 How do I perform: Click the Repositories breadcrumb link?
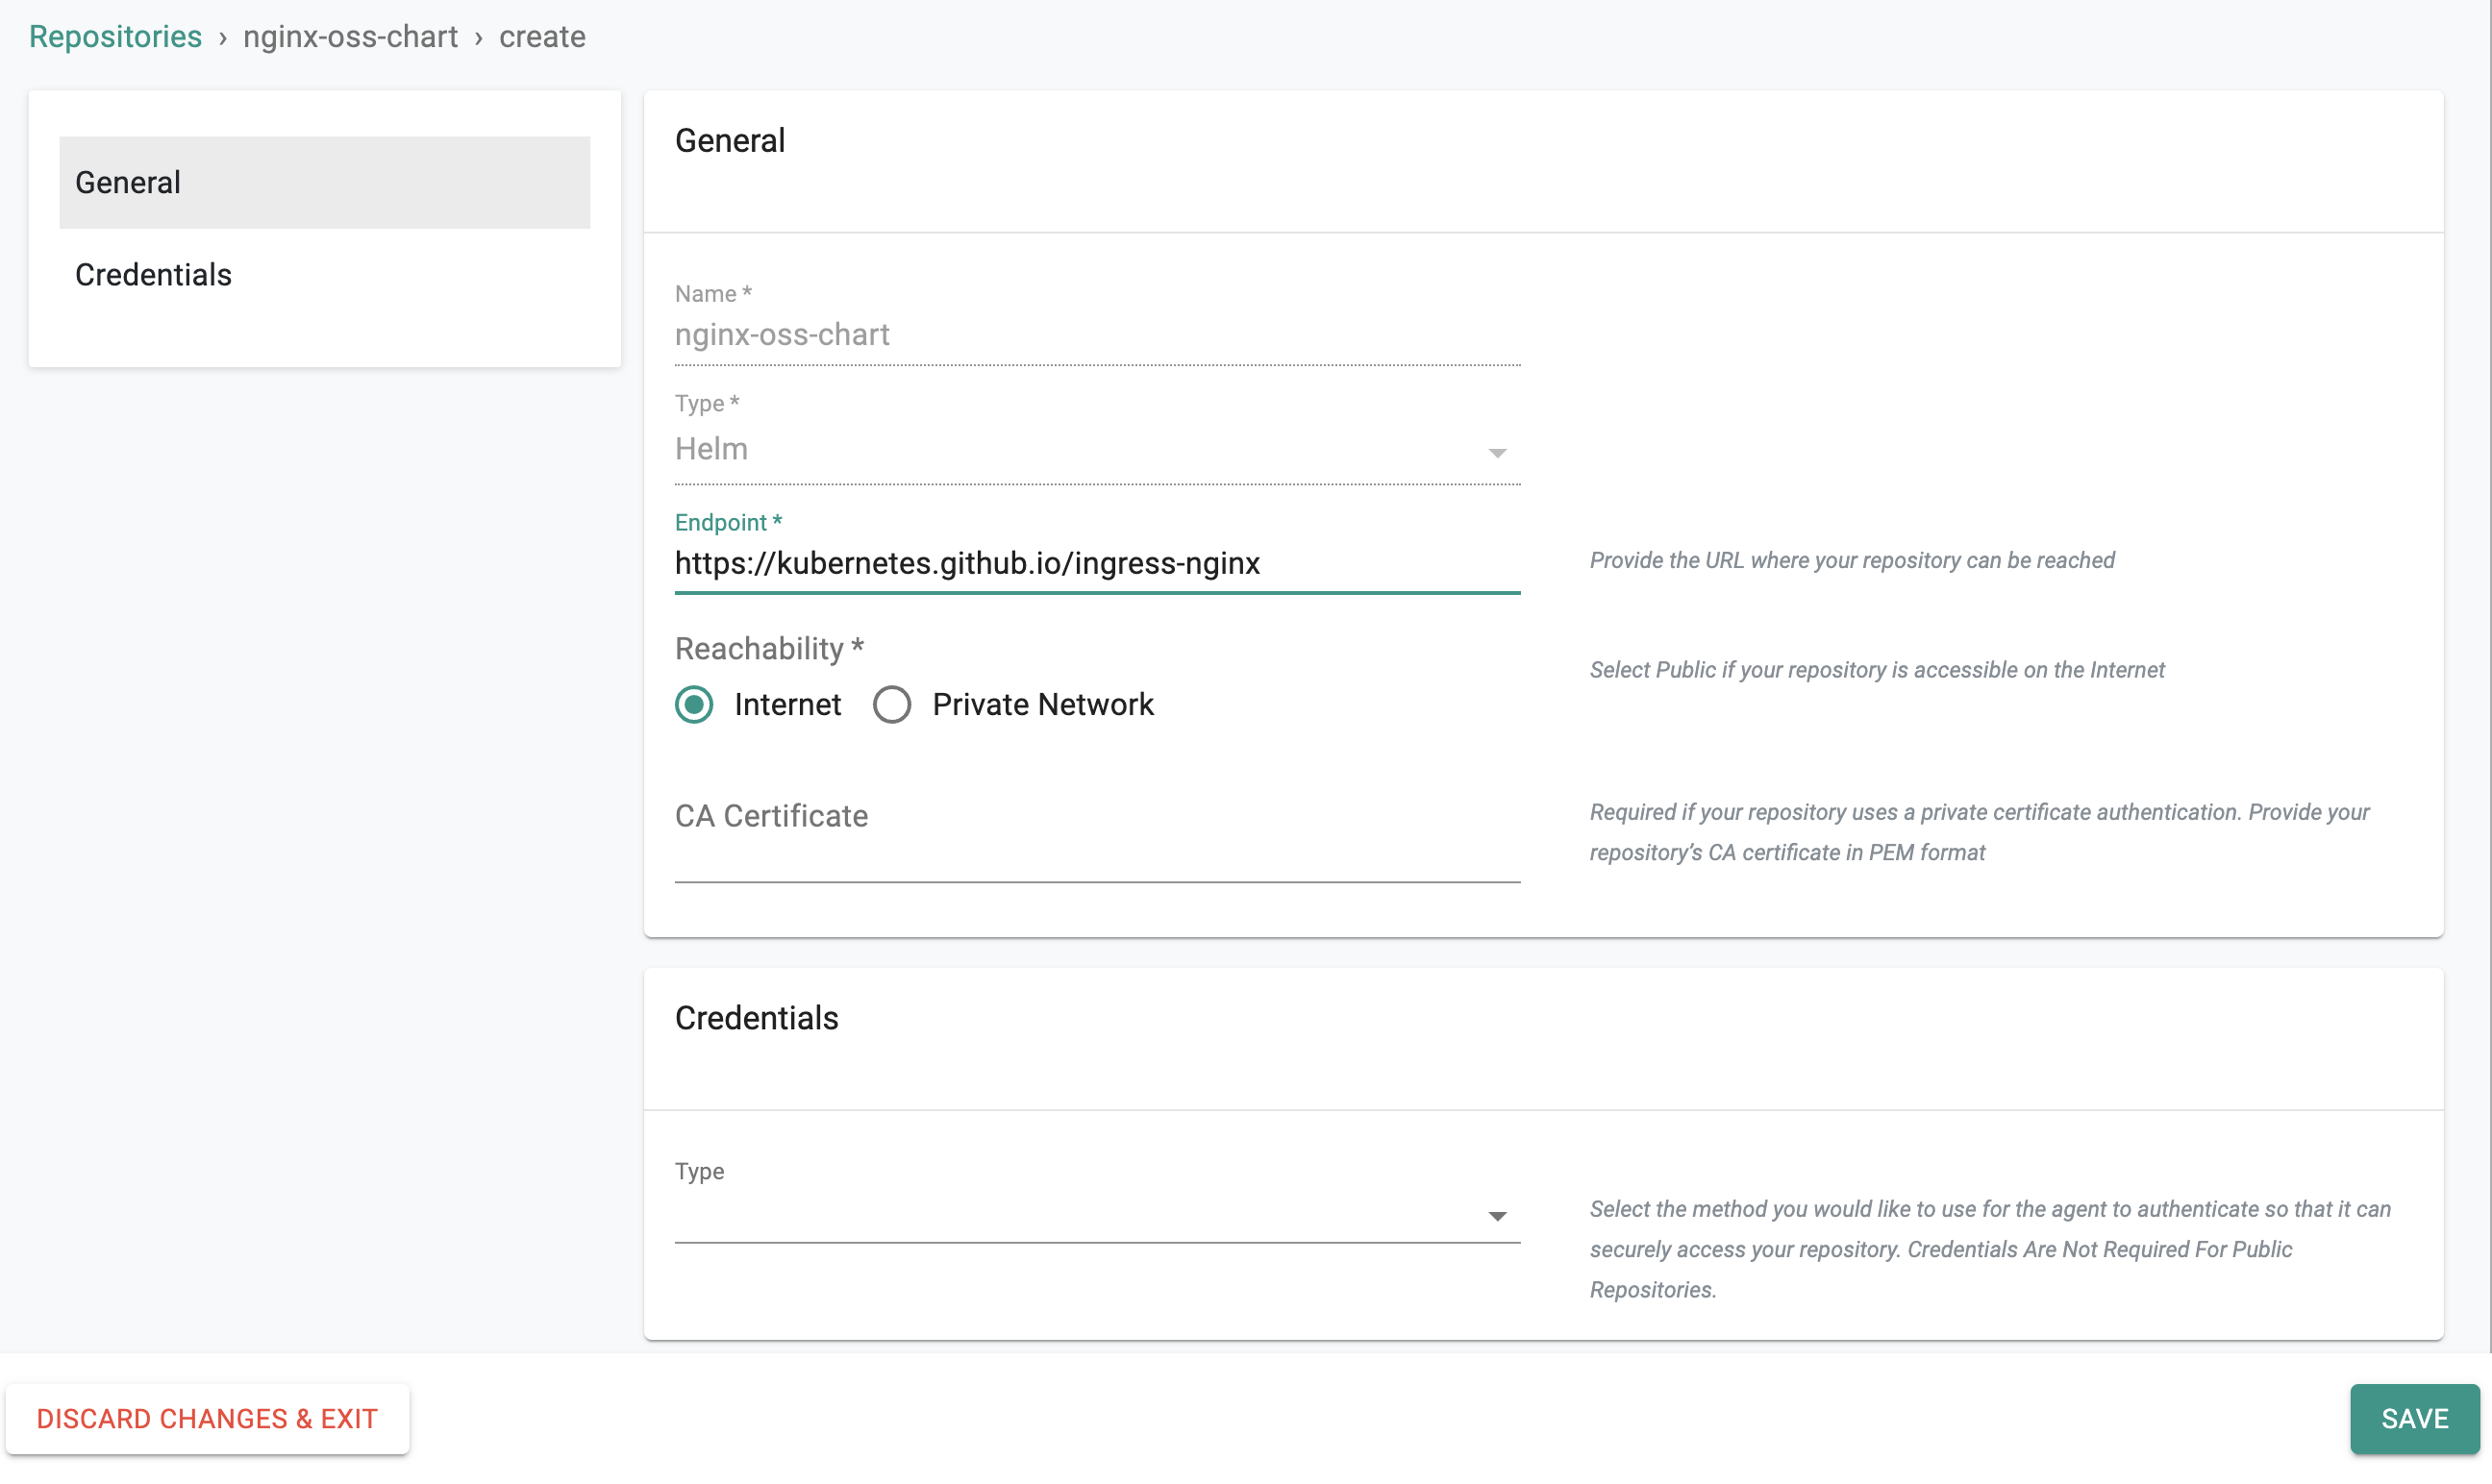(x=114, y=36)
